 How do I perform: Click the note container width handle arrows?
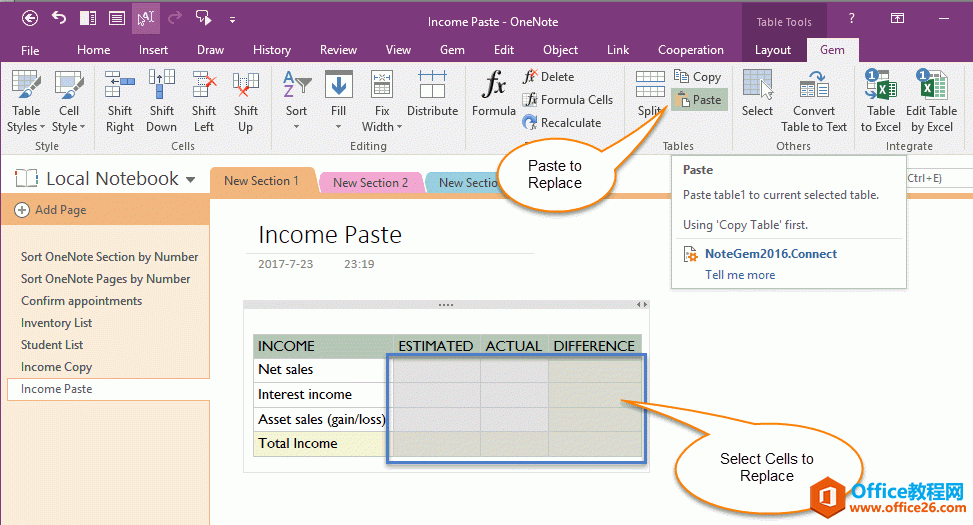pyautogui.click(x=642, y=304)
